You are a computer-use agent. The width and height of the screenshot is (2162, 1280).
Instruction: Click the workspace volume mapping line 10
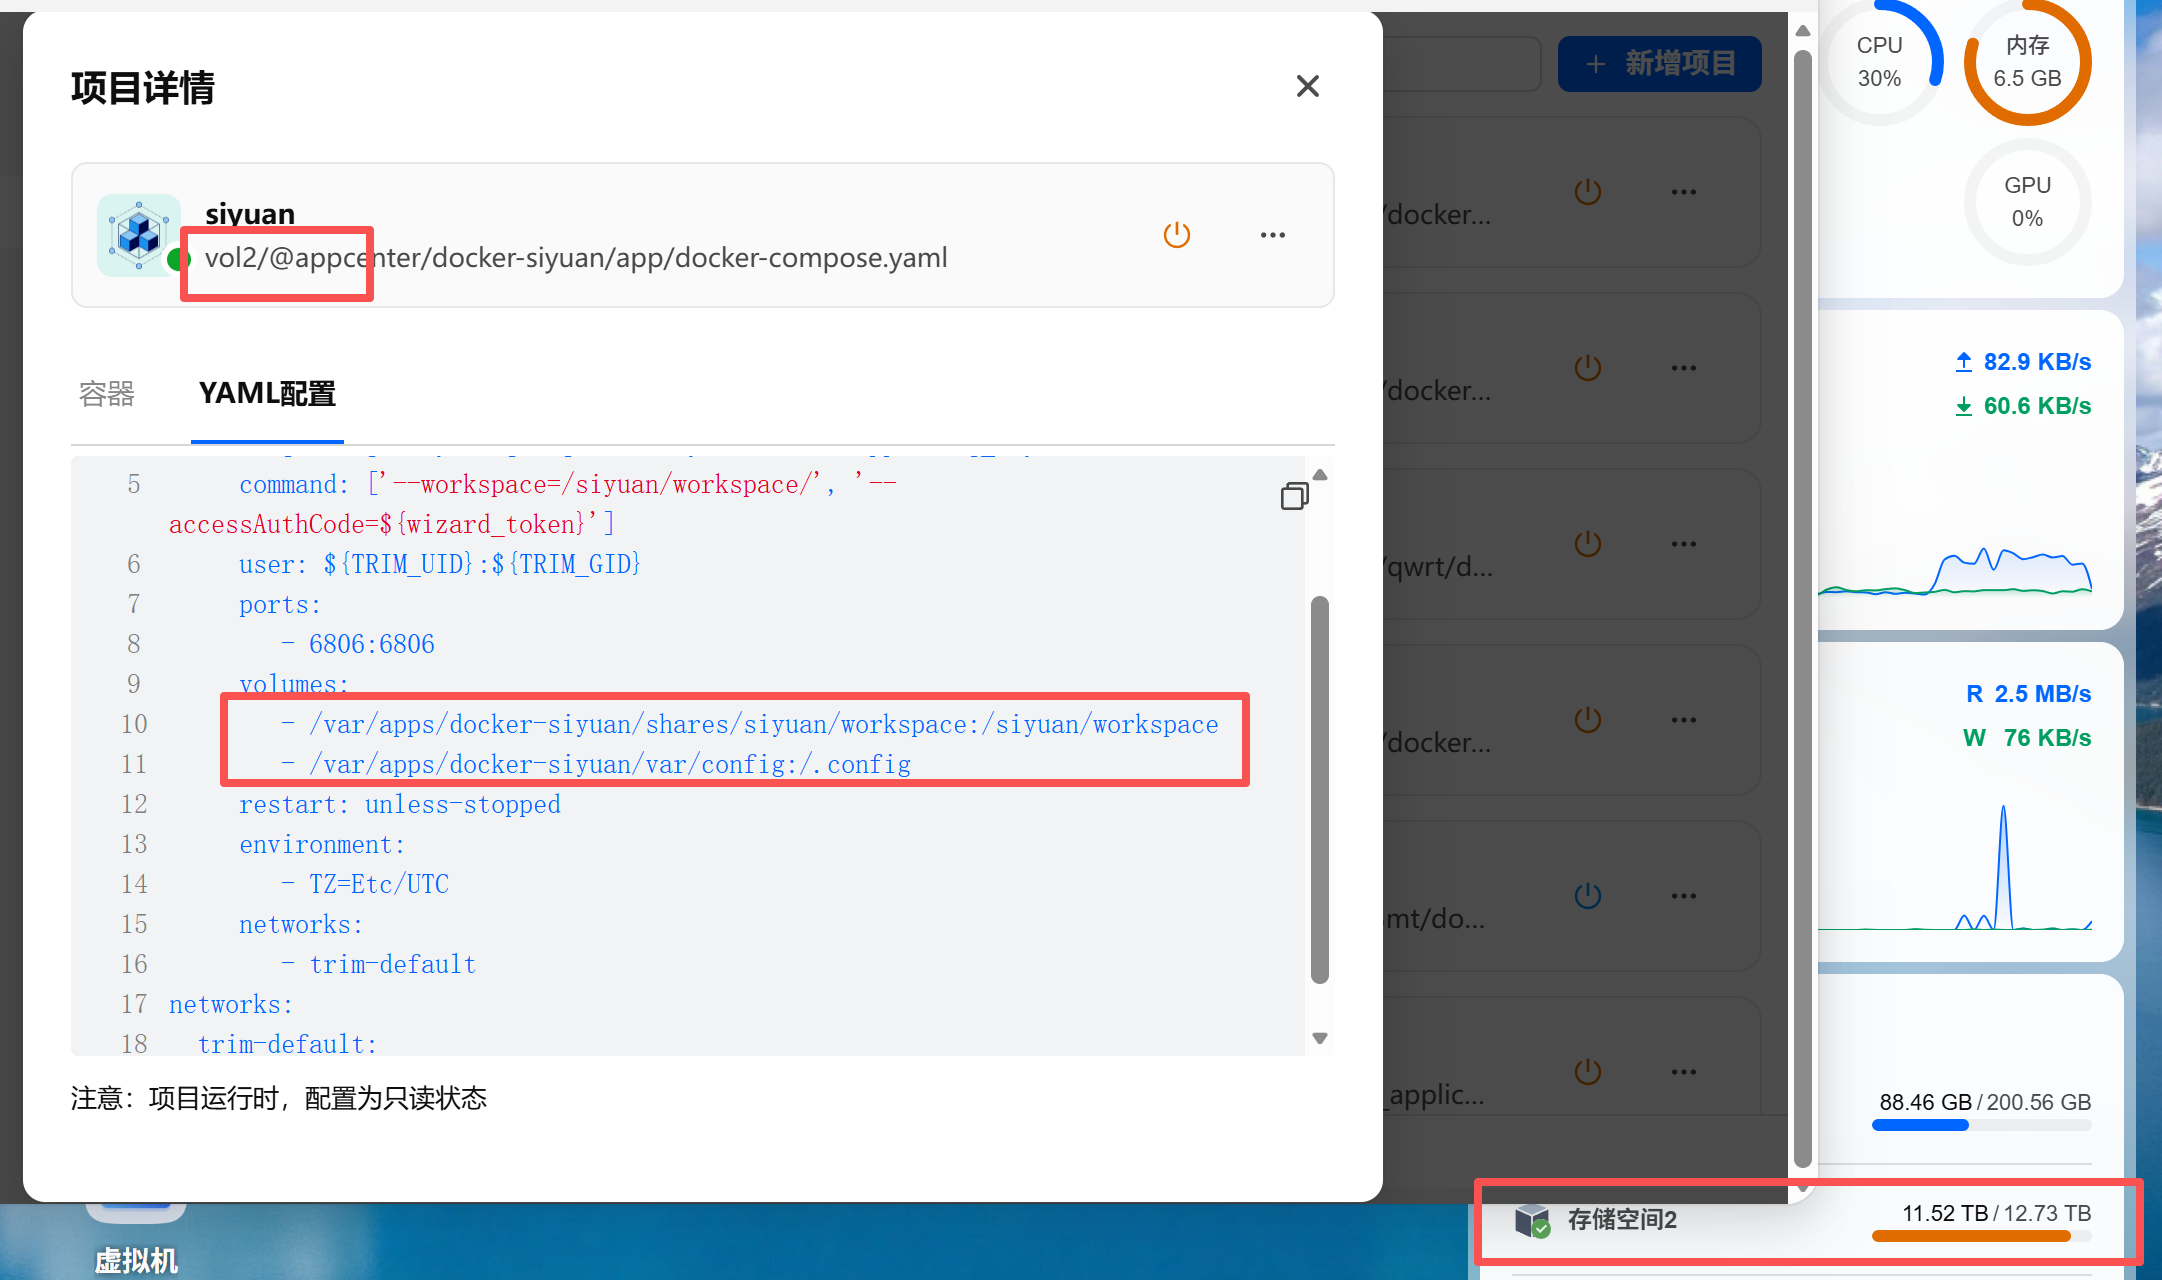tap(750, 724)
